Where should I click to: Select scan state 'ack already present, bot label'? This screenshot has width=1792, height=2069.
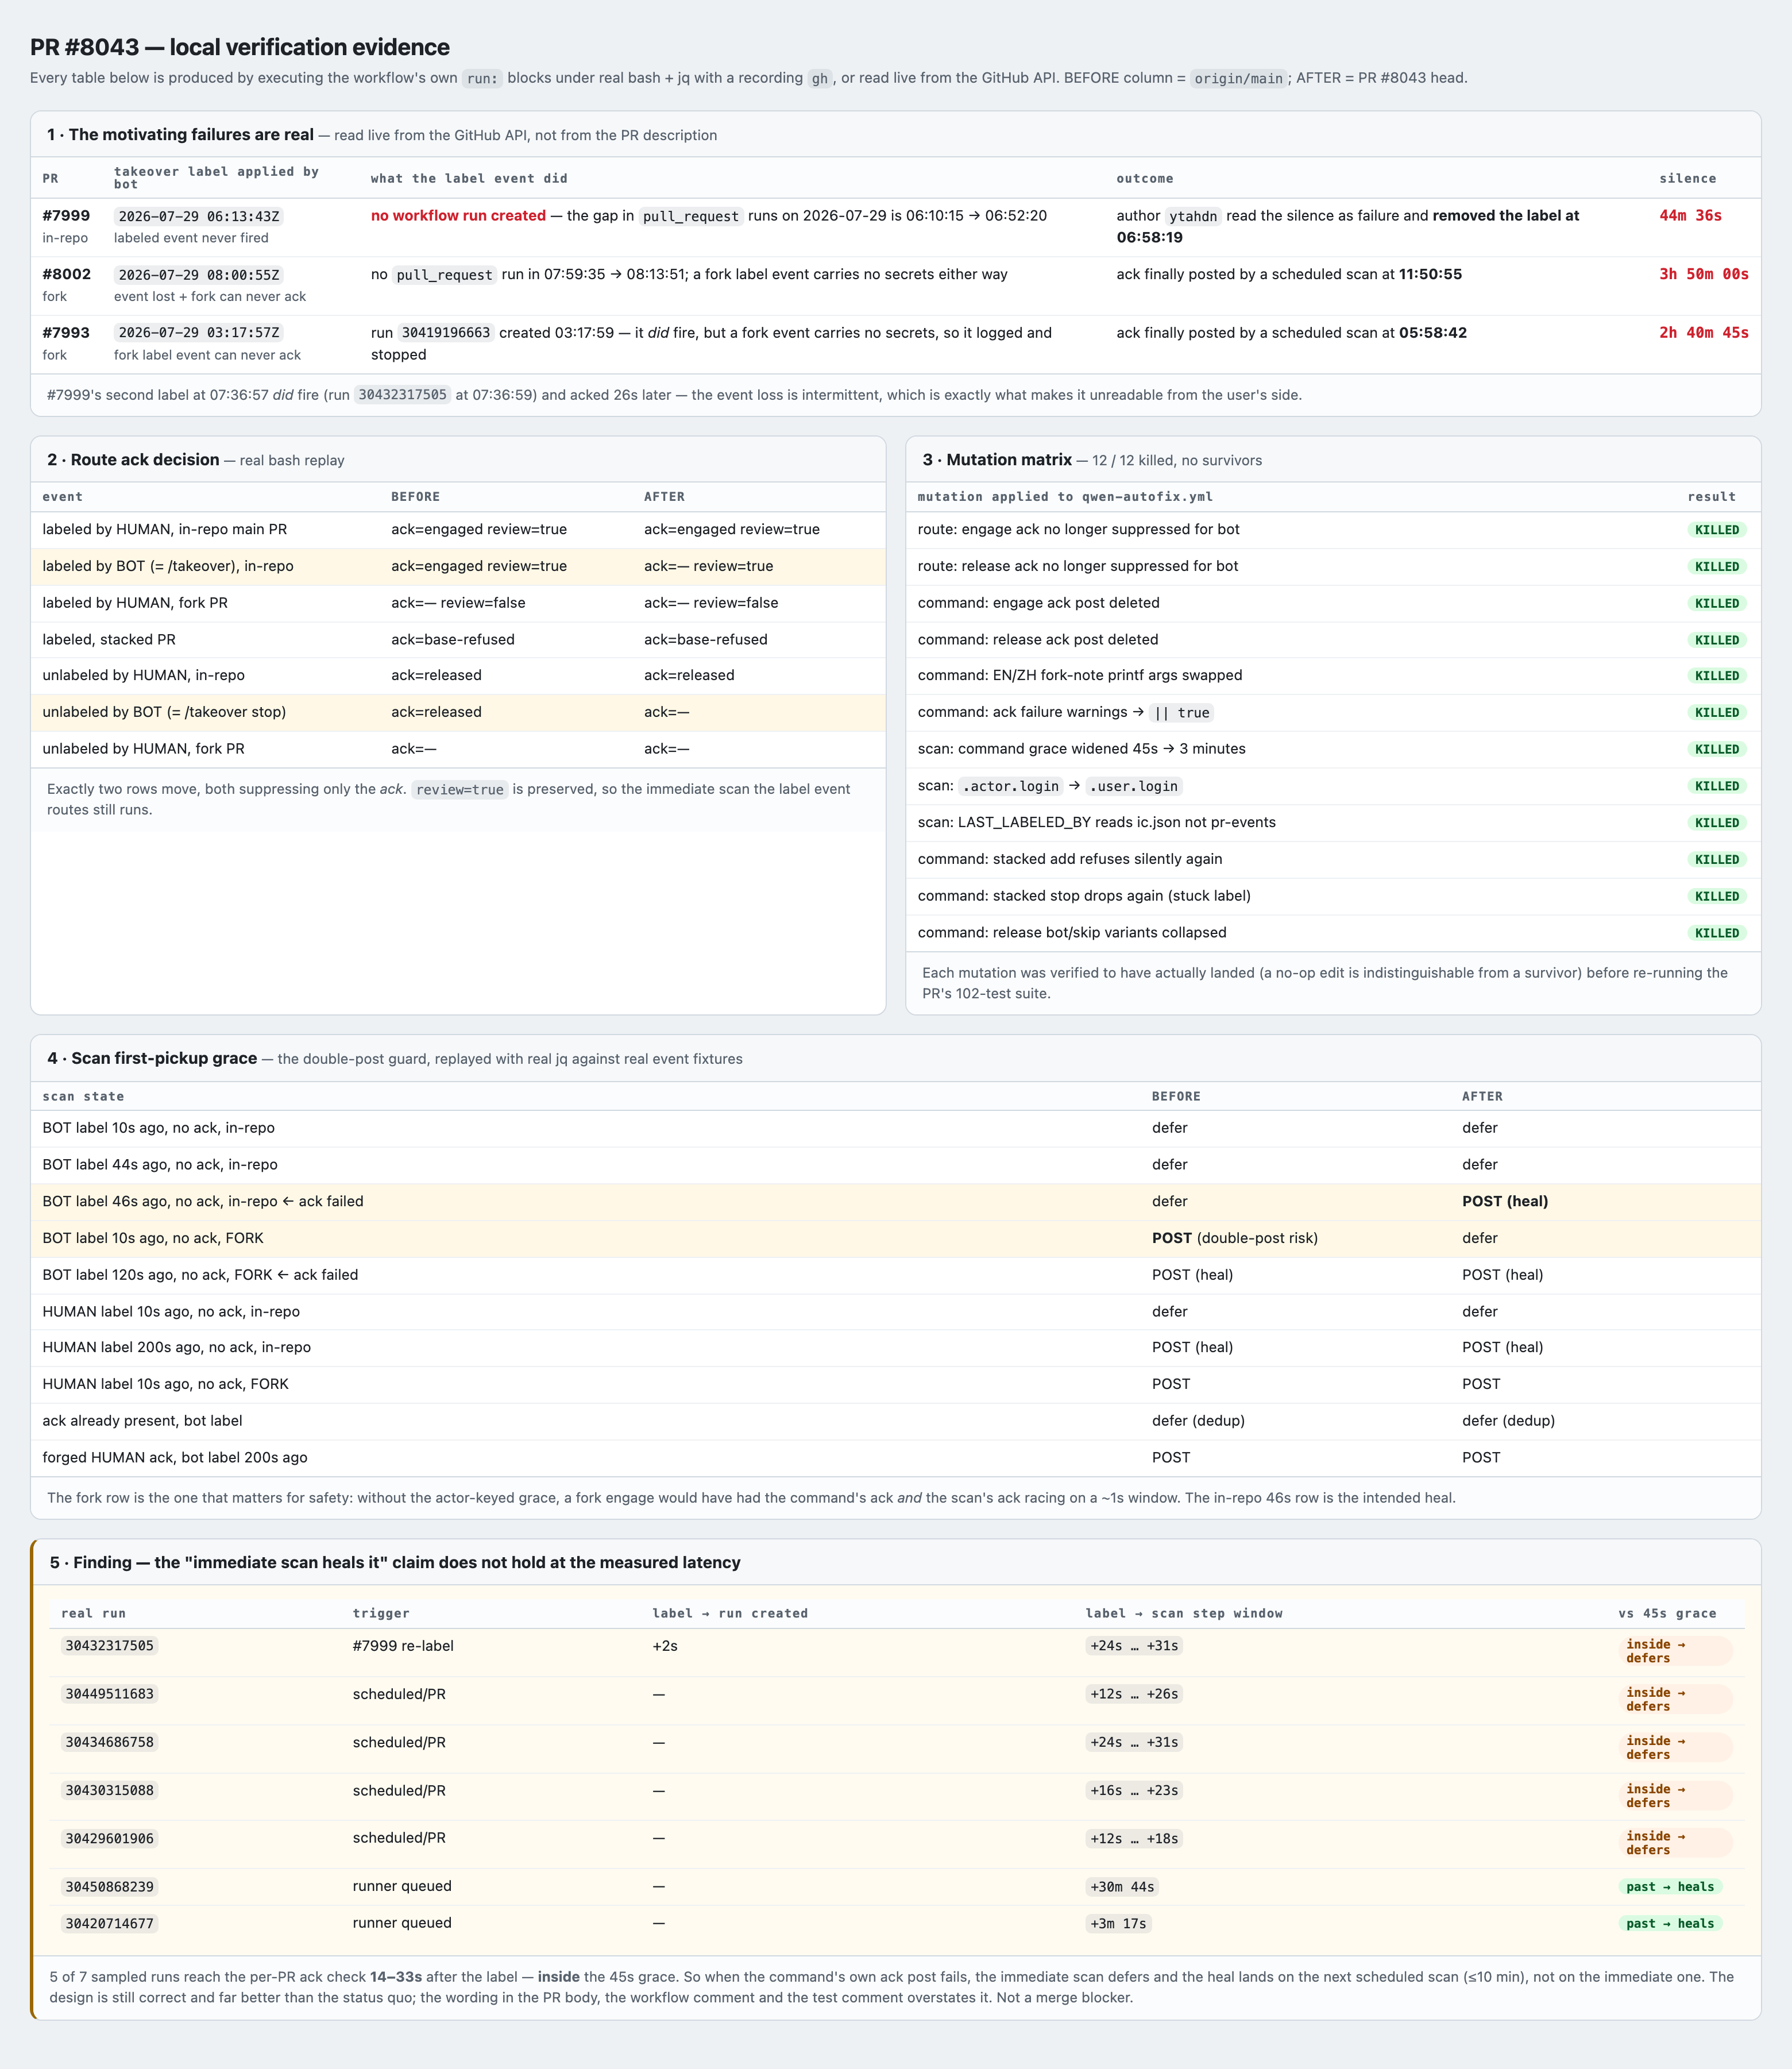coord(142,1420)
